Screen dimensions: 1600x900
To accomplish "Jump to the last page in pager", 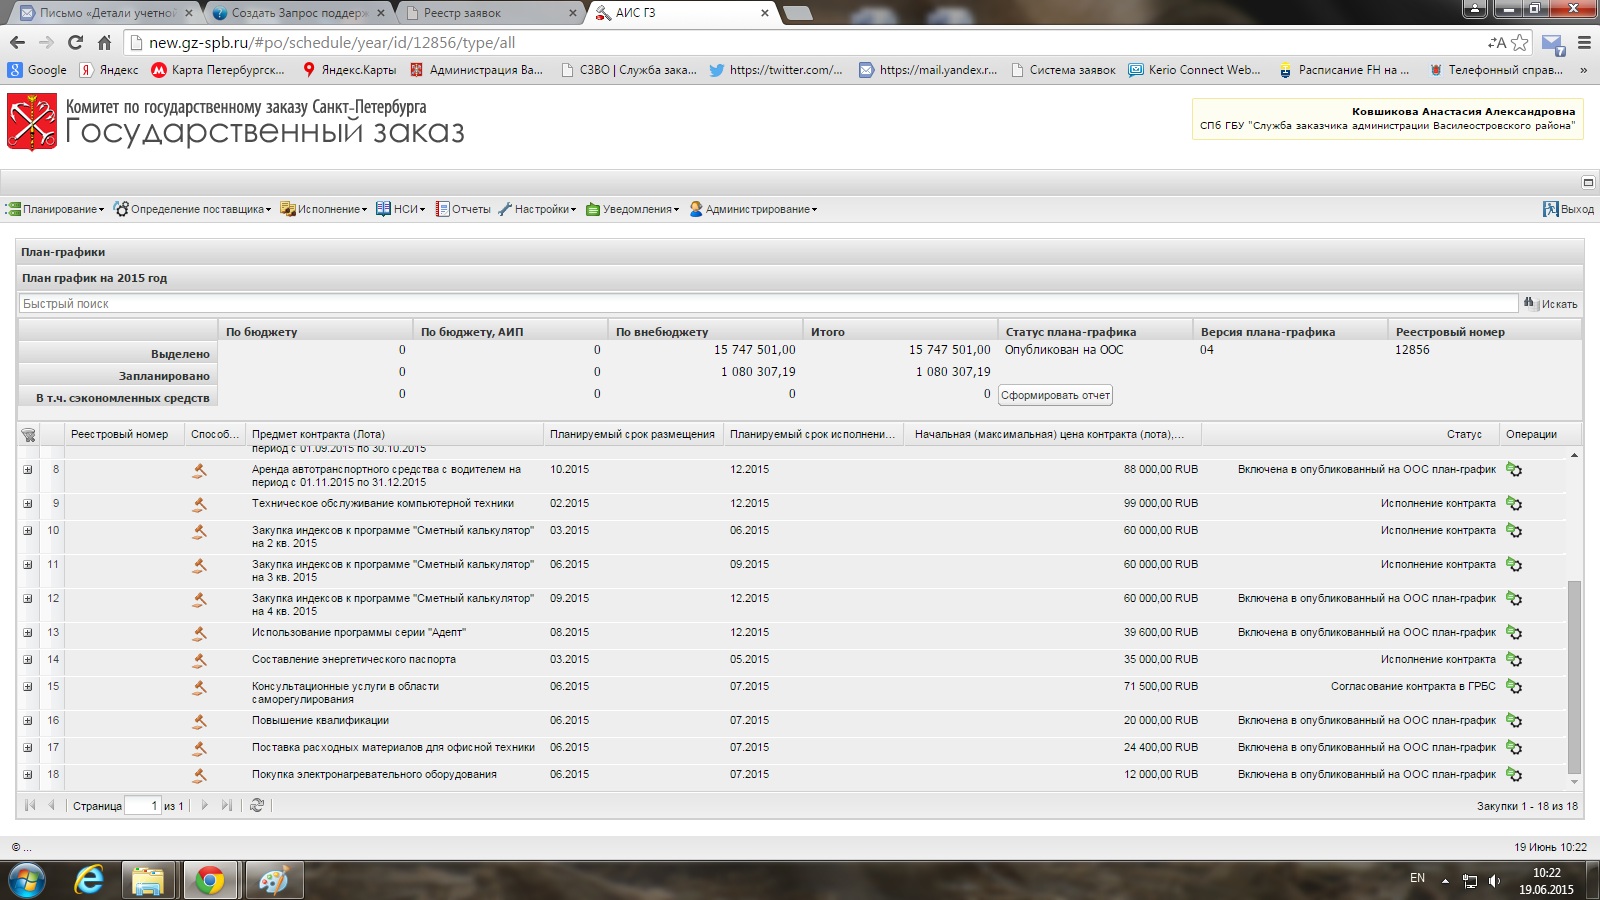I will pos(227,805).
